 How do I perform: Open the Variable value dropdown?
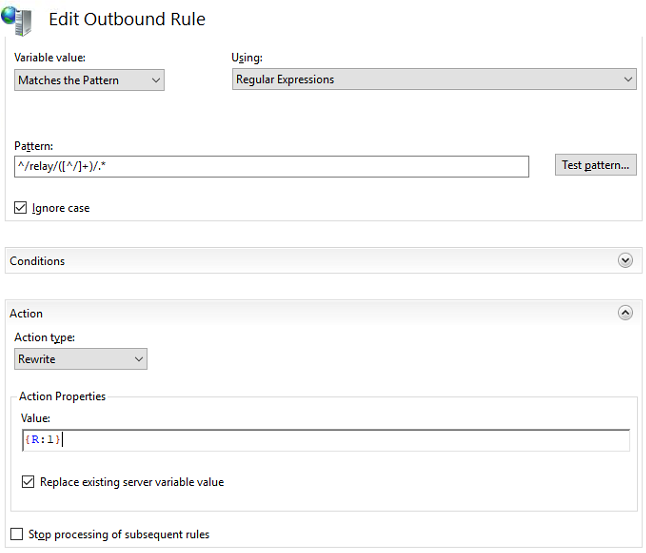coord(89,81)
